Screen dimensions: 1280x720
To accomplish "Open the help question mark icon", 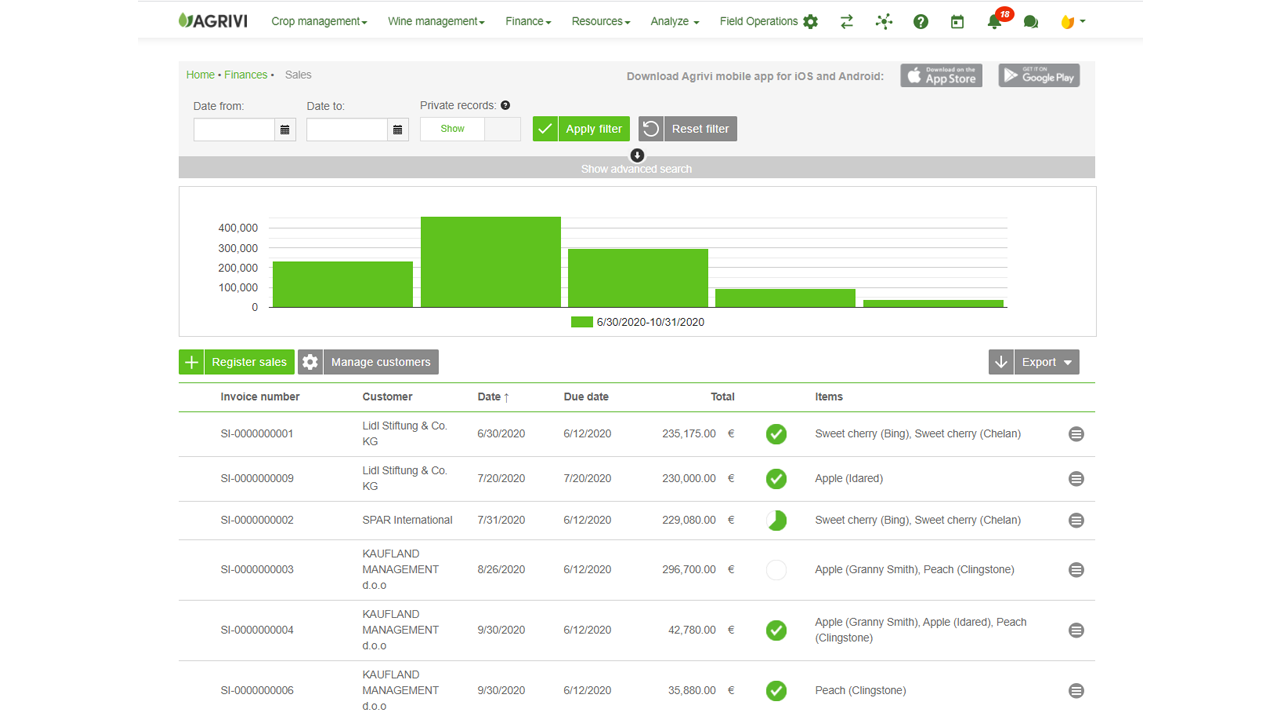I will (920, 21).
